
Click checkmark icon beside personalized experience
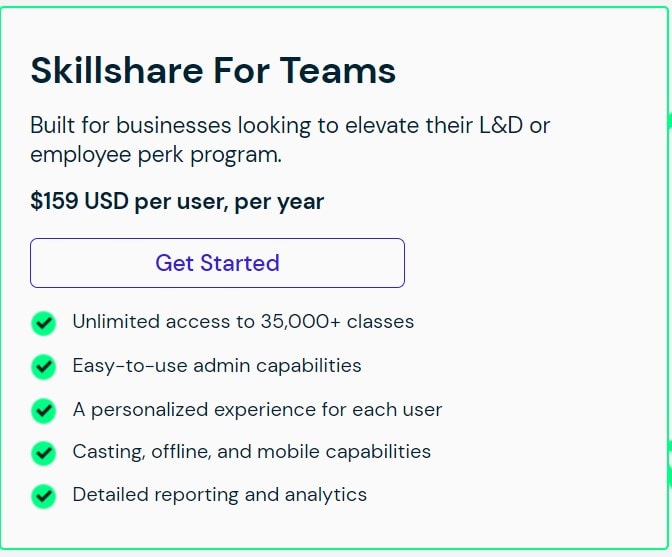click(x=43, y=410)
